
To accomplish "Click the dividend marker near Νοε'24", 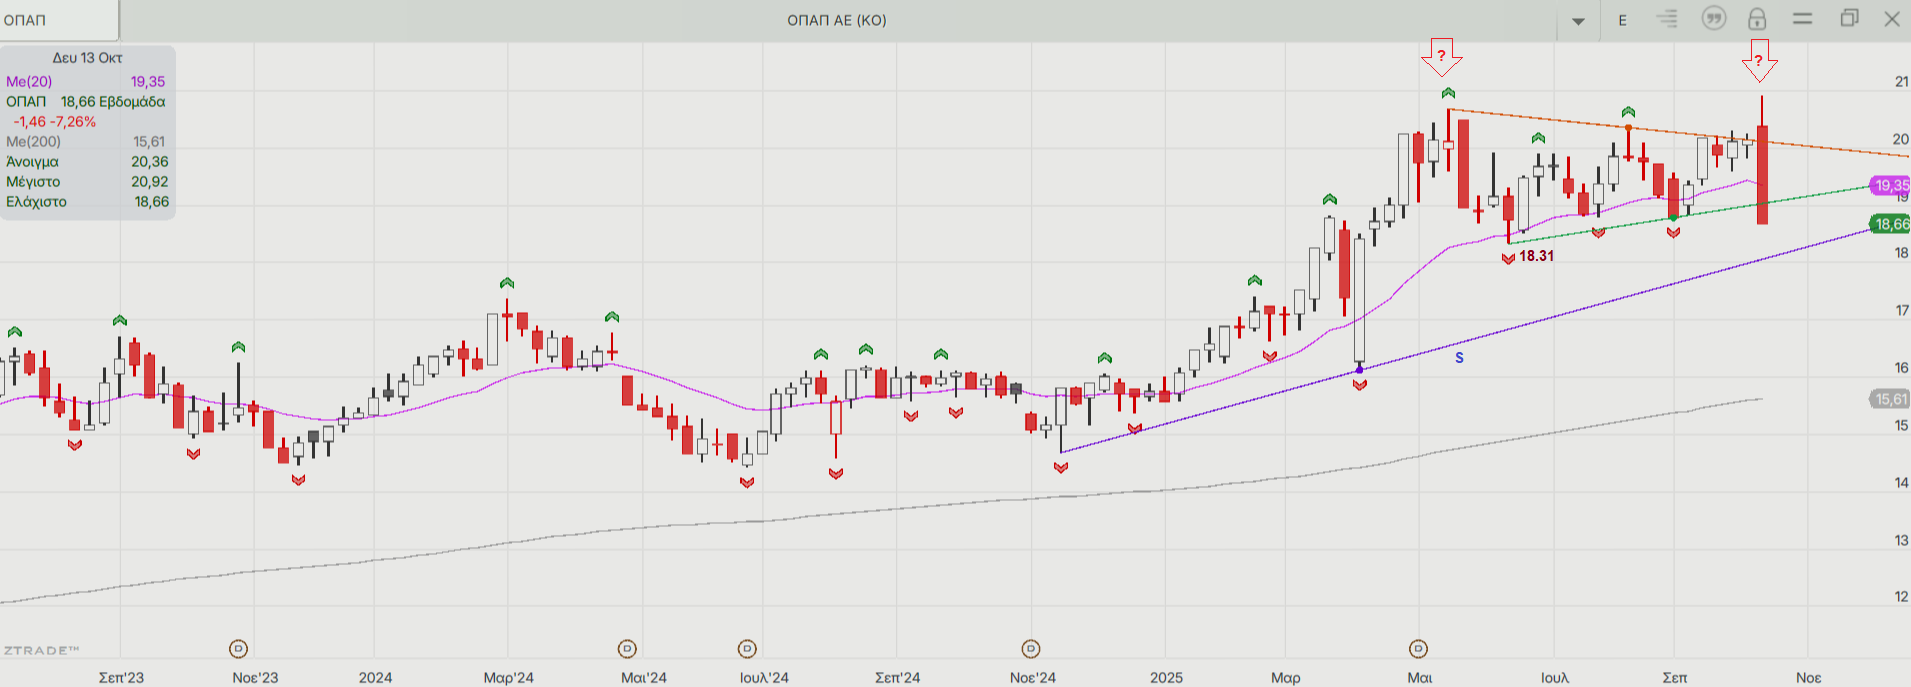I will tap(1031, 649).
